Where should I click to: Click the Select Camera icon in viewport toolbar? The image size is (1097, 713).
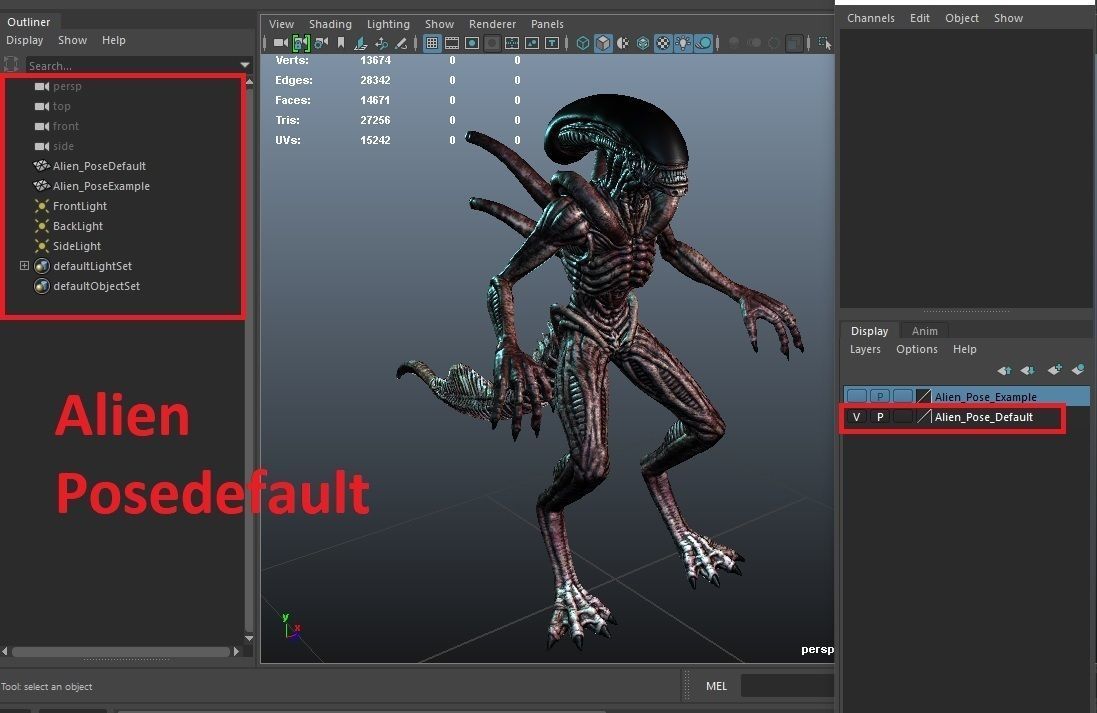click(x=281, y=43)
